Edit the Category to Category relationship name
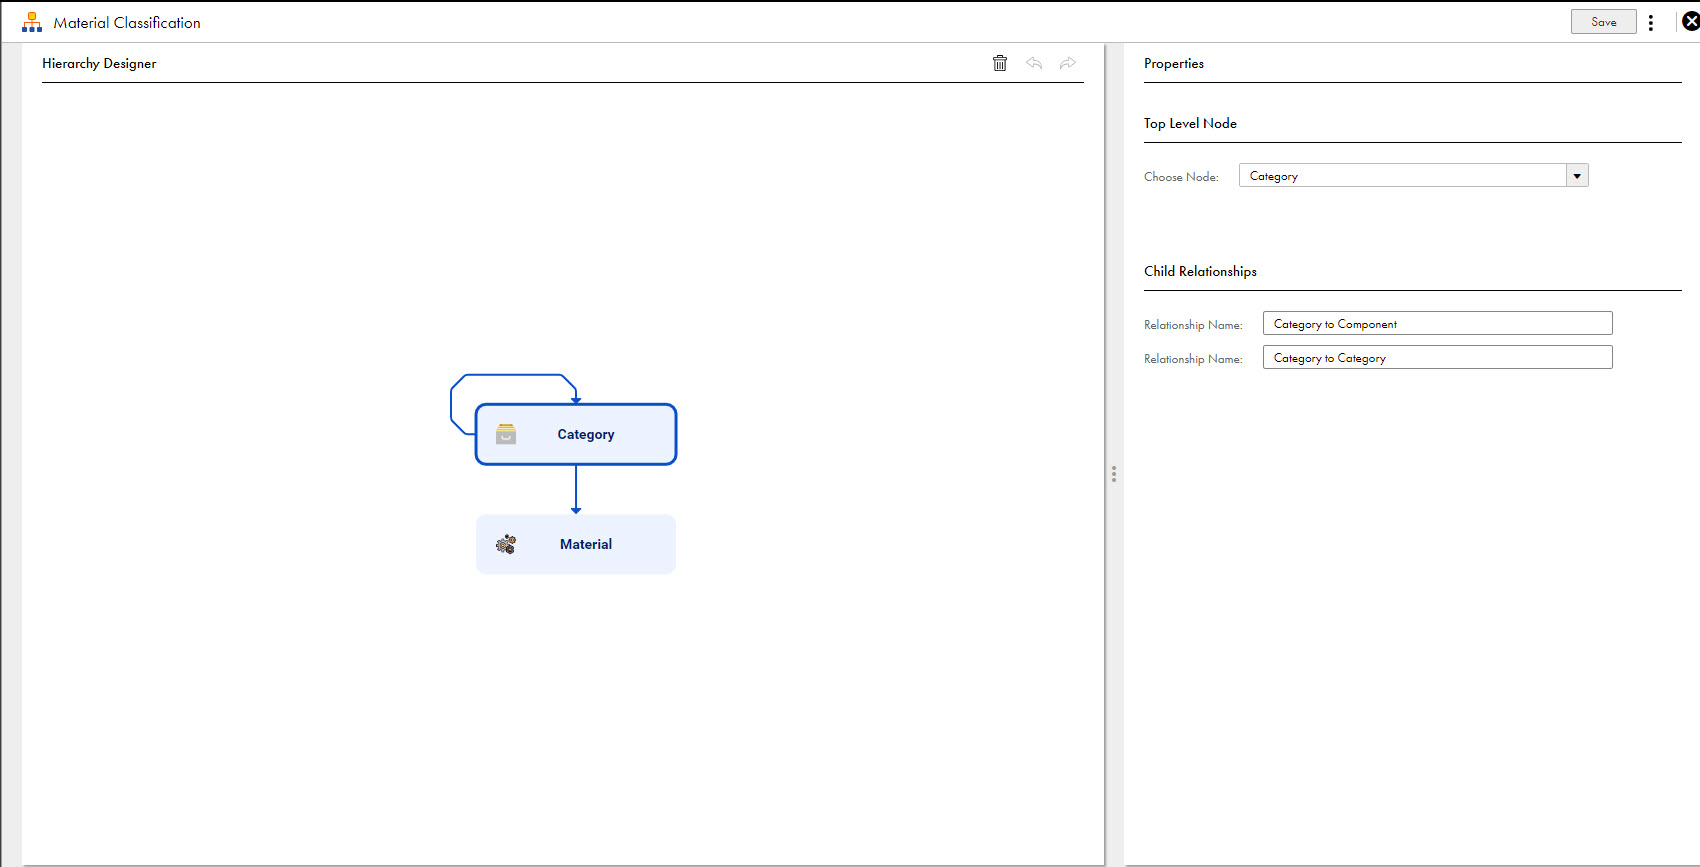This screenshot has height=867, width=1700. tap(1437, 358)
